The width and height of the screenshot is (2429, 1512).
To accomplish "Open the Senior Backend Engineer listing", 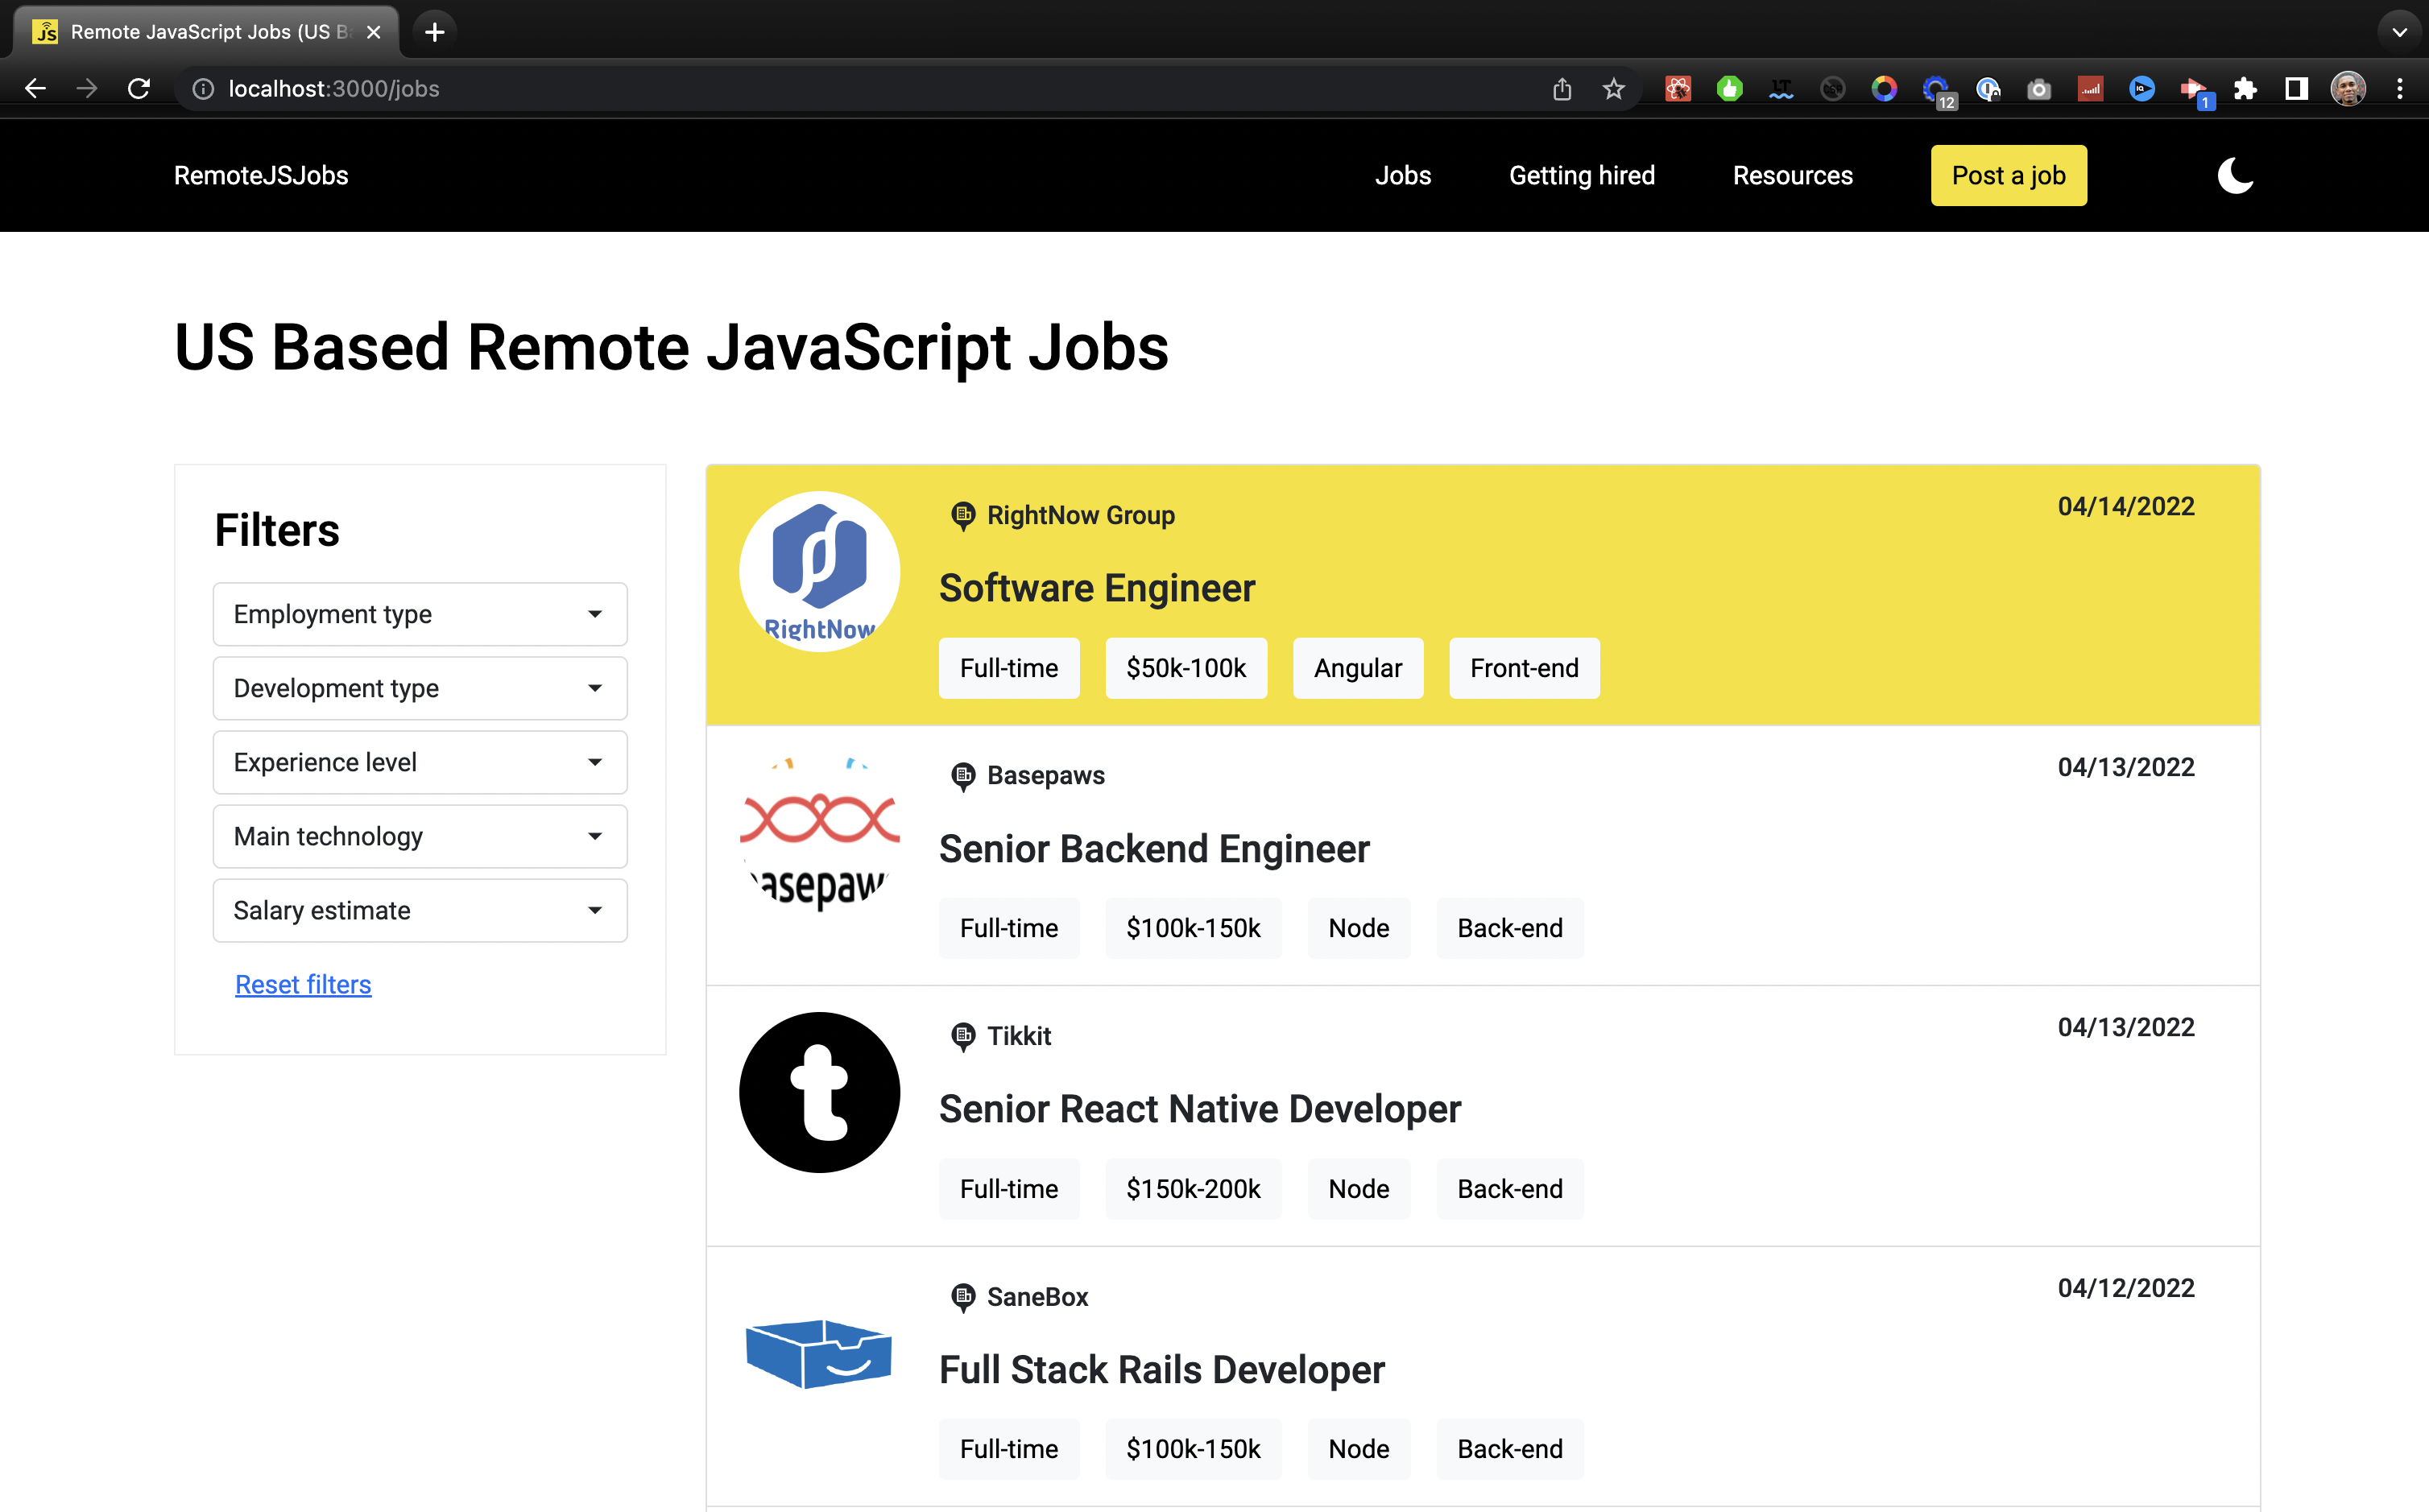I will point(1153,849).
